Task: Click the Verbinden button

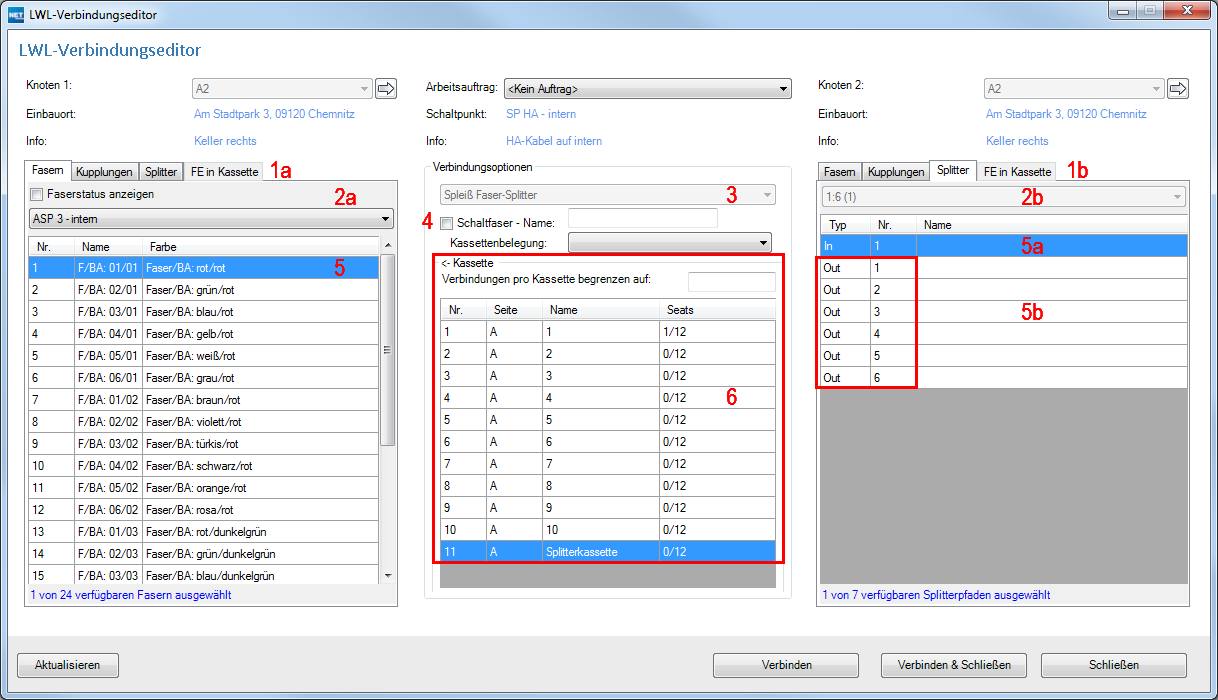Action: (x=786, y=665)
